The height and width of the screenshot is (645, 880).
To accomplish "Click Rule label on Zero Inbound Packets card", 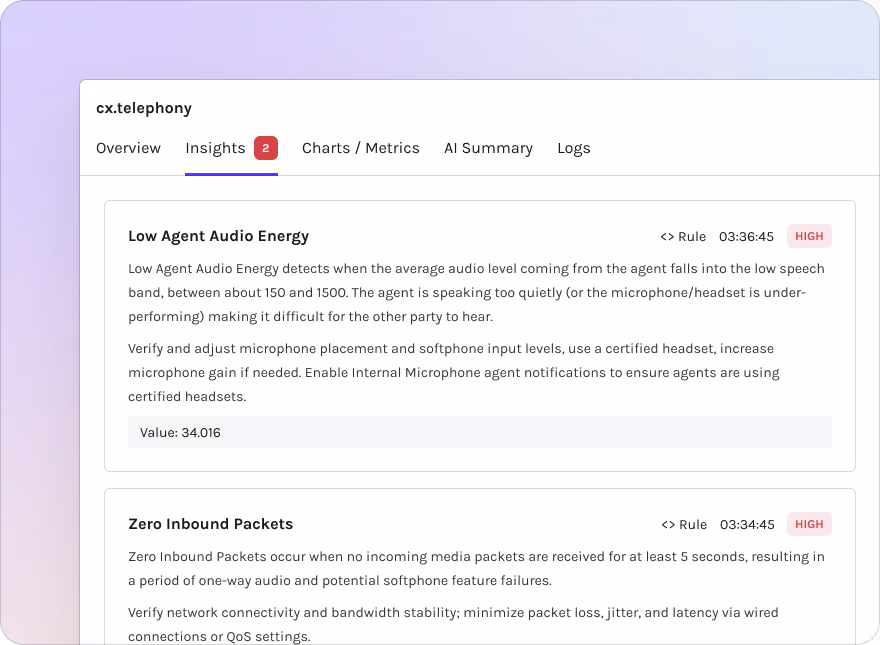I will [693, 525].
